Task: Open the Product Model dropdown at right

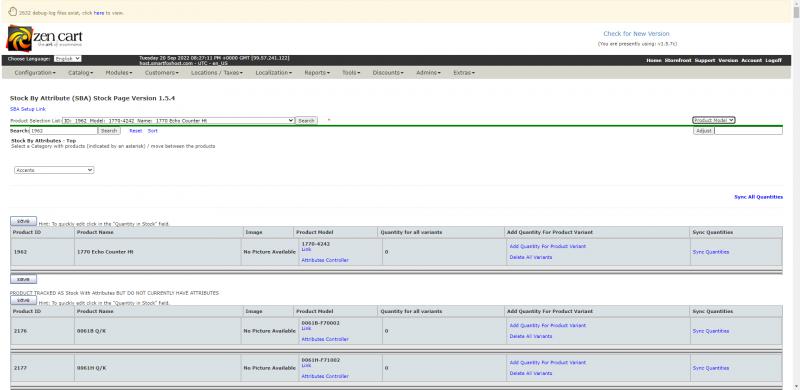Action: tap(713, 120)
